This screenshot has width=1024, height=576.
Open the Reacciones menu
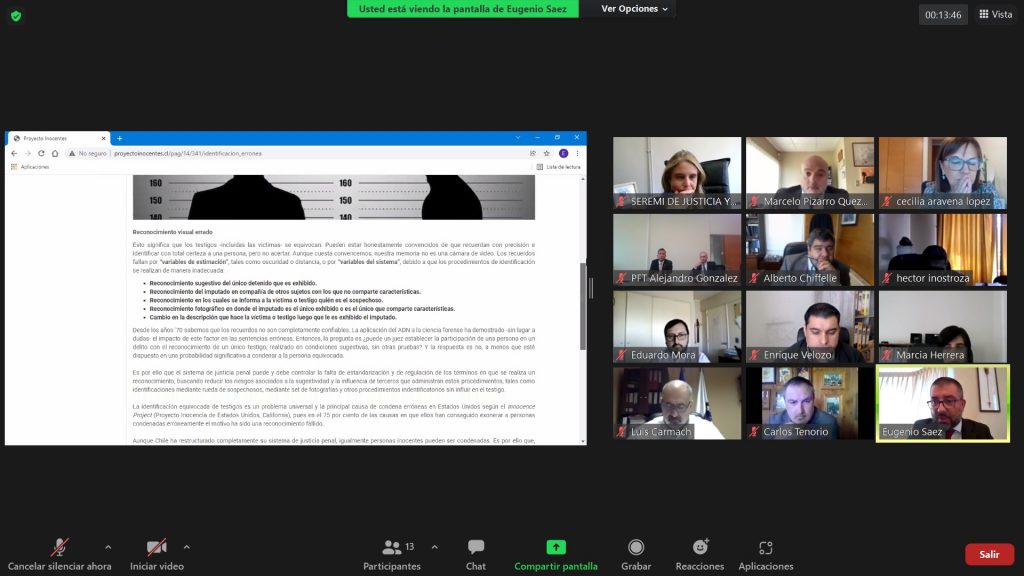[x=700, y=554]
